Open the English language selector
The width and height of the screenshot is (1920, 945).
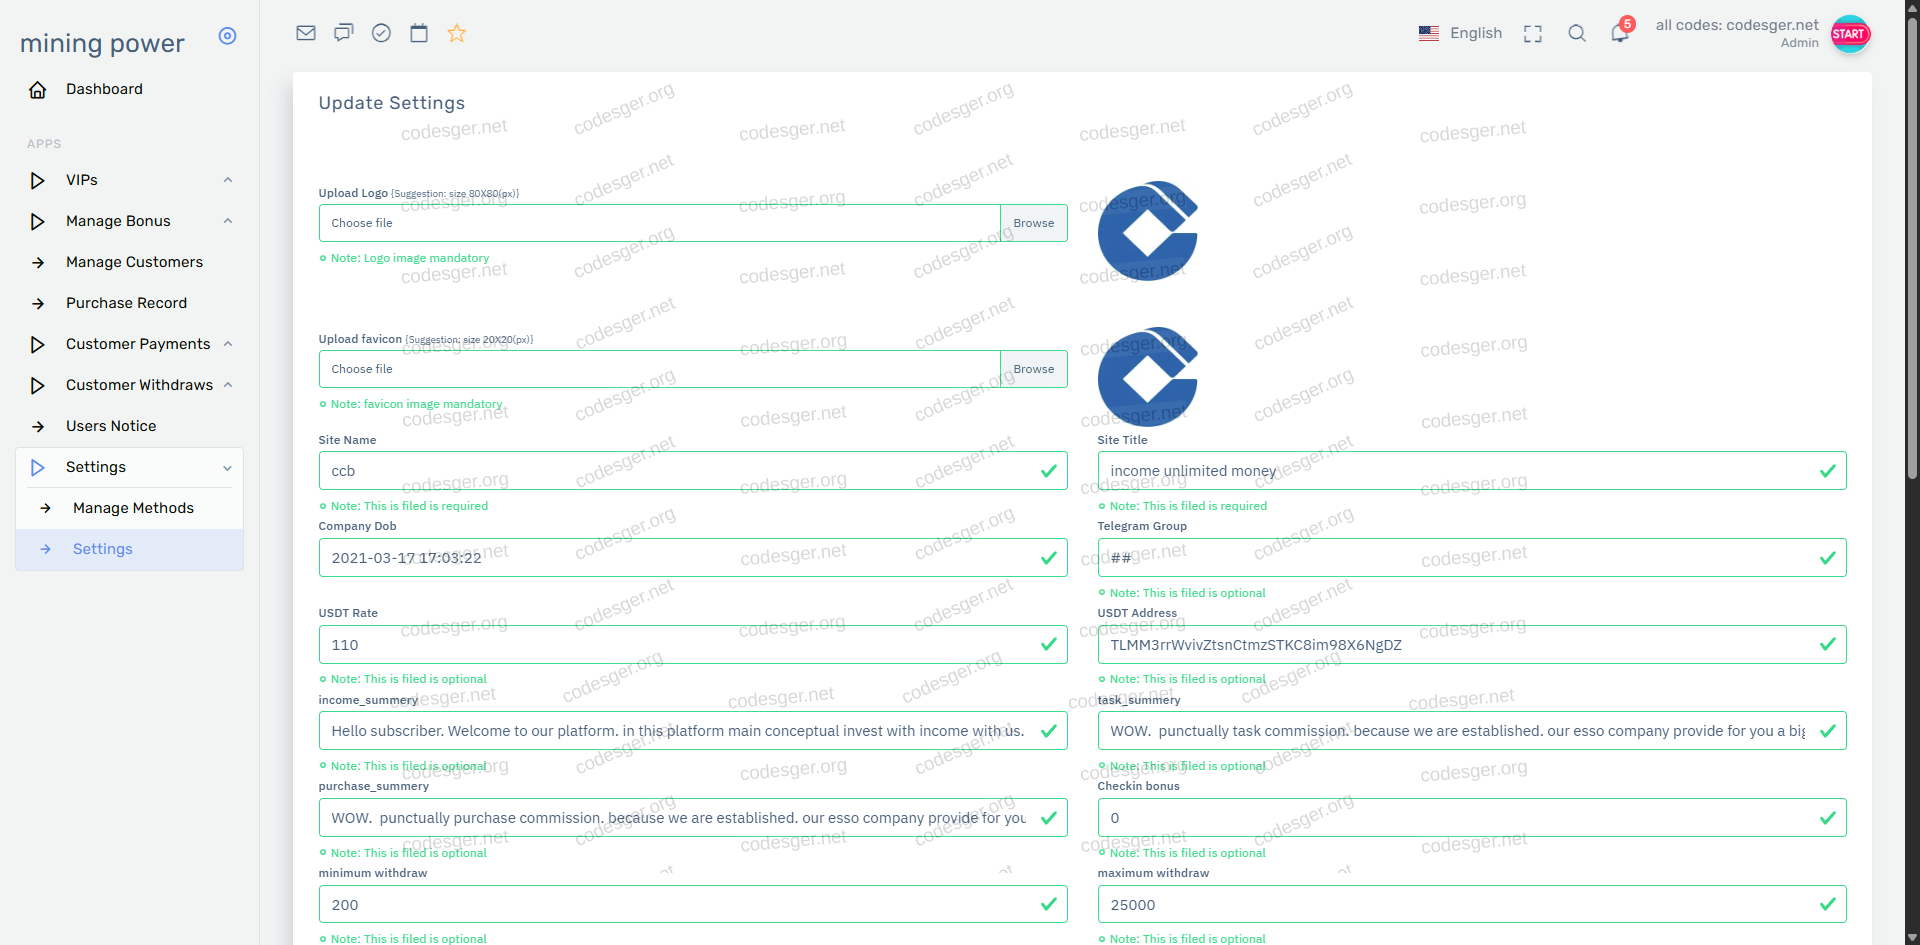[x=1460, y=33]
